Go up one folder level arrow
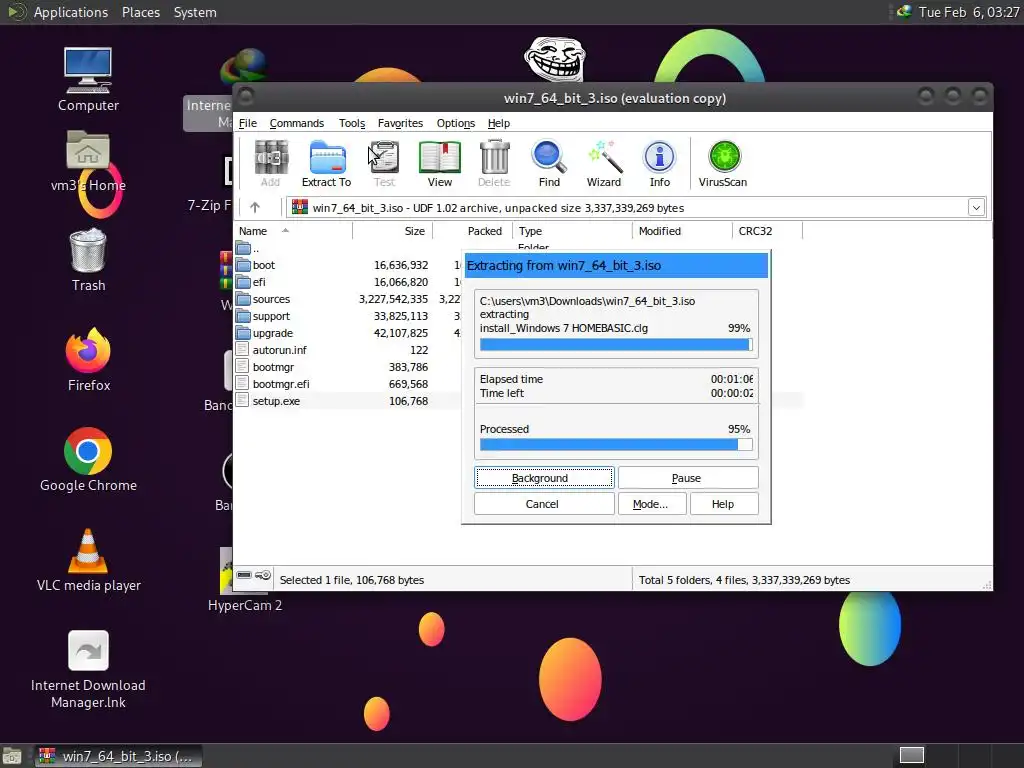 click(255, 208)
